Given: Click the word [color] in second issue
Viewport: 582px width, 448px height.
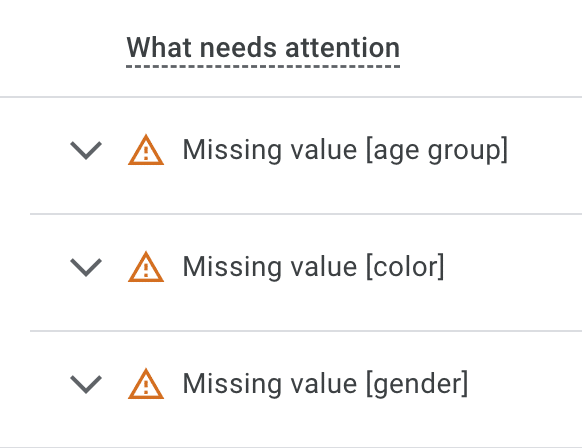Looking at the screenshot, I should click(405, 267).
